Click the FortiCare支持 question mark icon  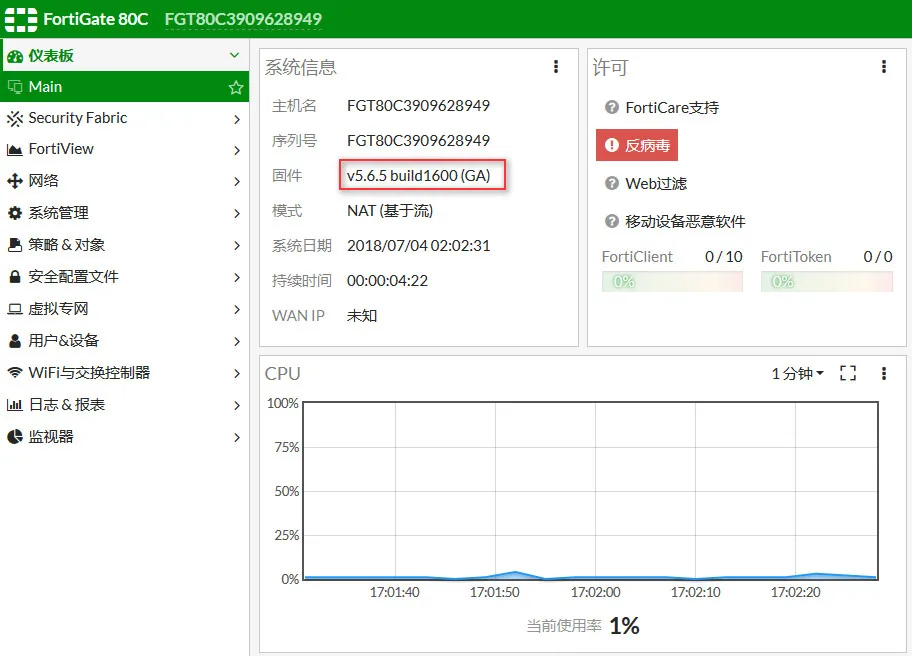pyautogui.click(x=611, y=108)
